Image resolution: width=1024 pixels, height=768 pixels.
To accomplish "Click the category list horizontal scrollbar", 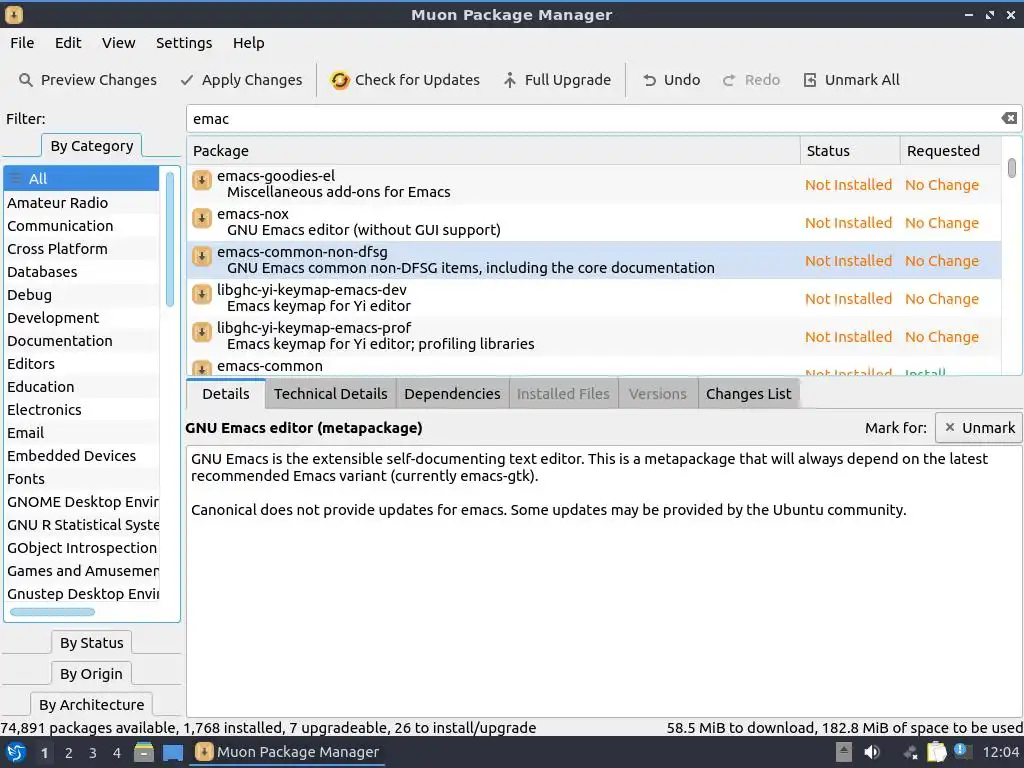I will [52, 612].
